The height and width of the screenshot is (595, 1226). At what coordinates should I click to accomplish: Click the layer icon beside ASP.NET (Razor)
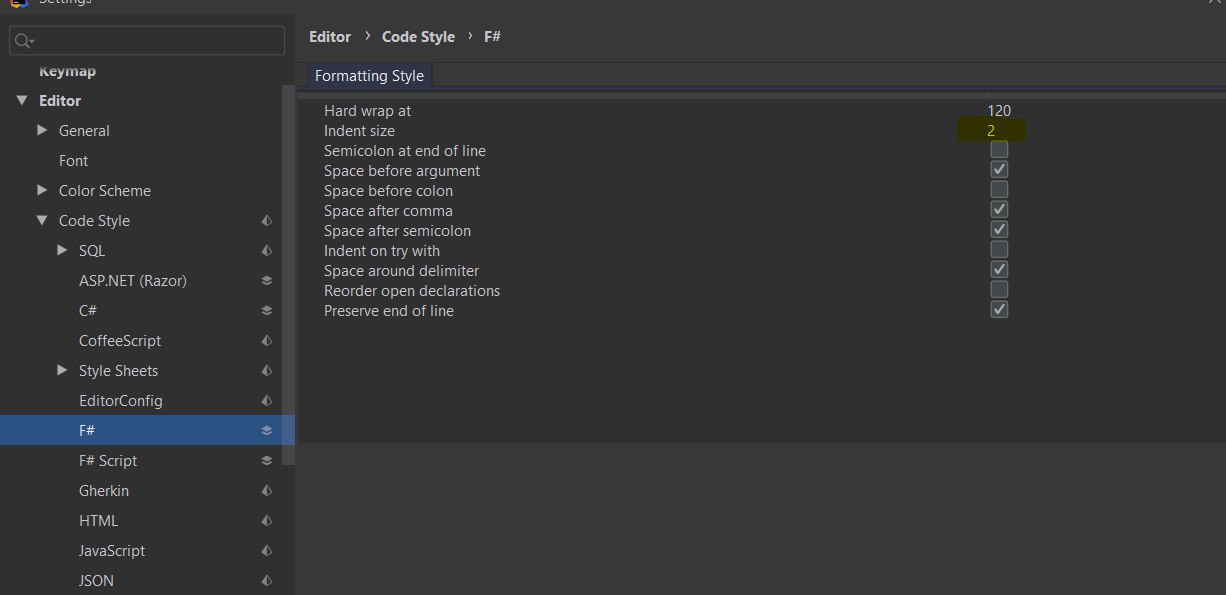click(267, 281)
